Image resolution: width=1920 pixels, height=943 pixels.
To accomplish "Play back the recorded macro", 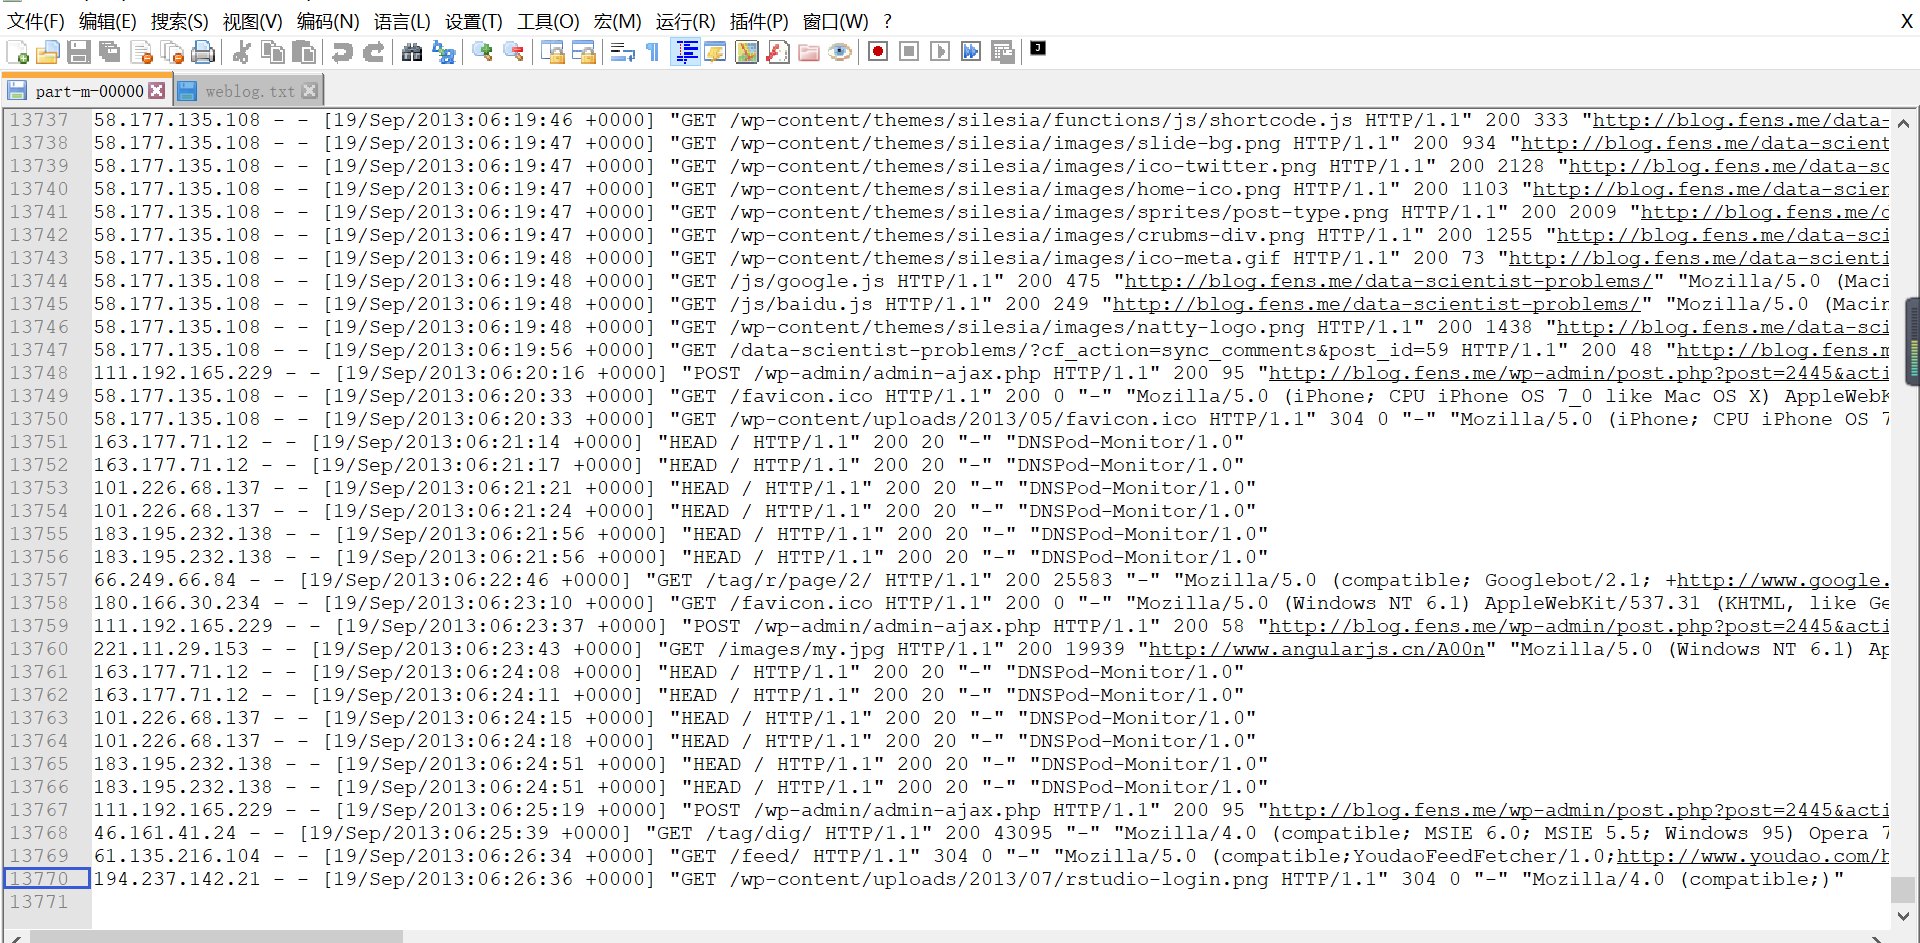I will [x=940, y=52].
